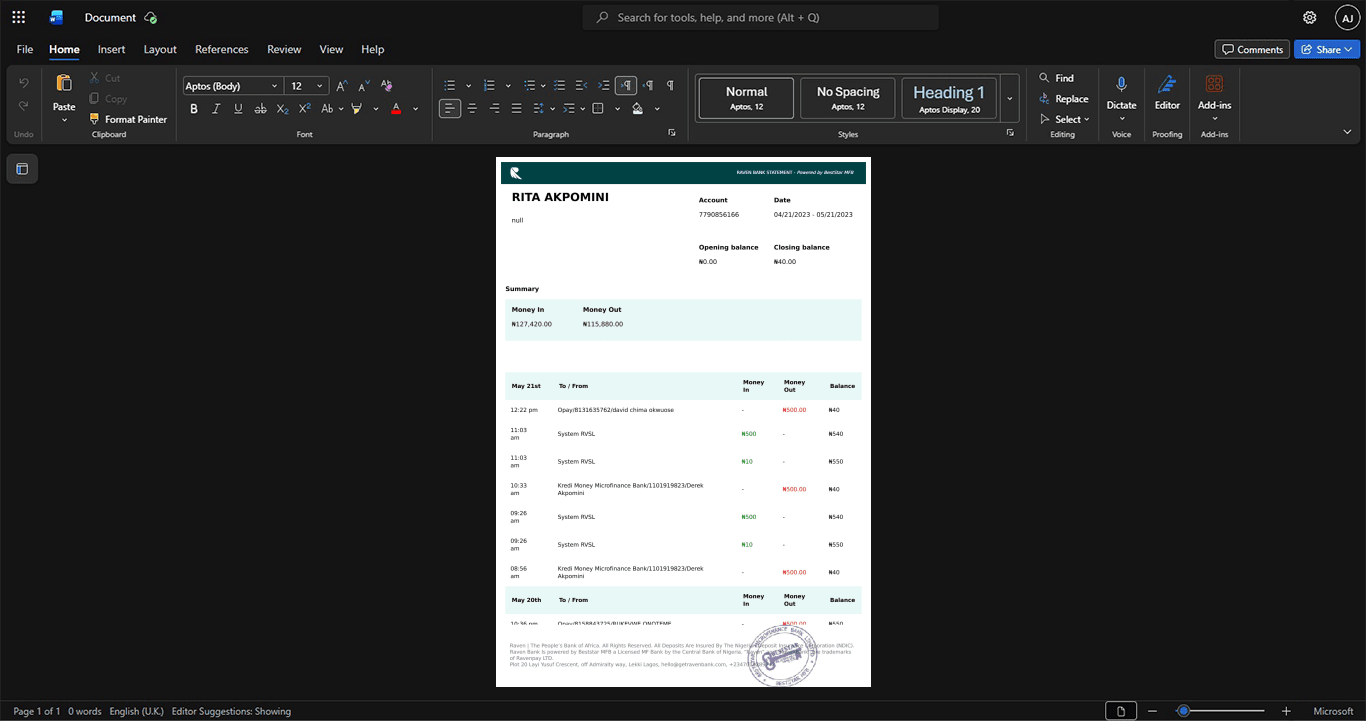Apply the No Spacing style
Viewport: 1366px width, 721px height.
click(x=848, y=98)
